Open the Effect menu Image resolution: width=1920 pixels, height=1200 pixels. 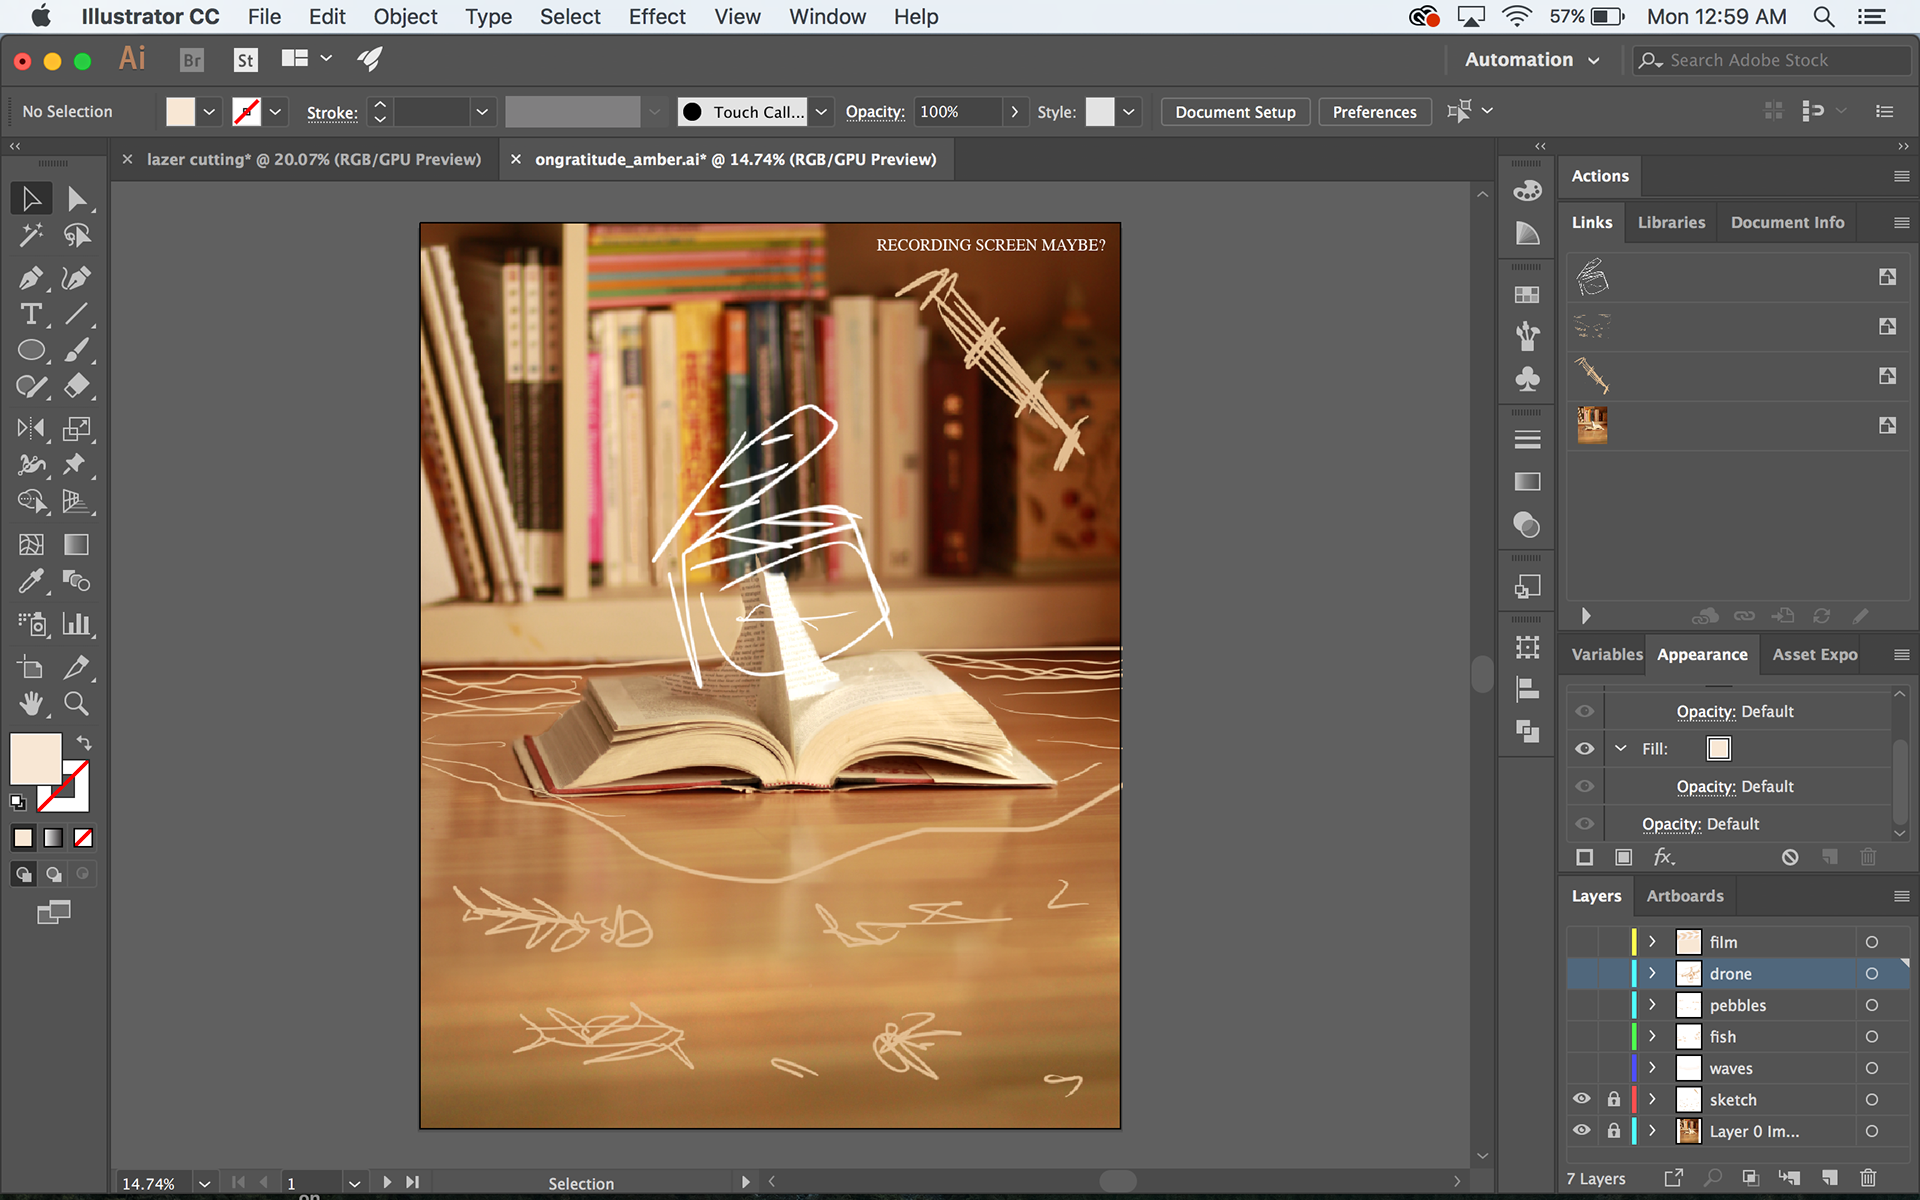(656, 17)
